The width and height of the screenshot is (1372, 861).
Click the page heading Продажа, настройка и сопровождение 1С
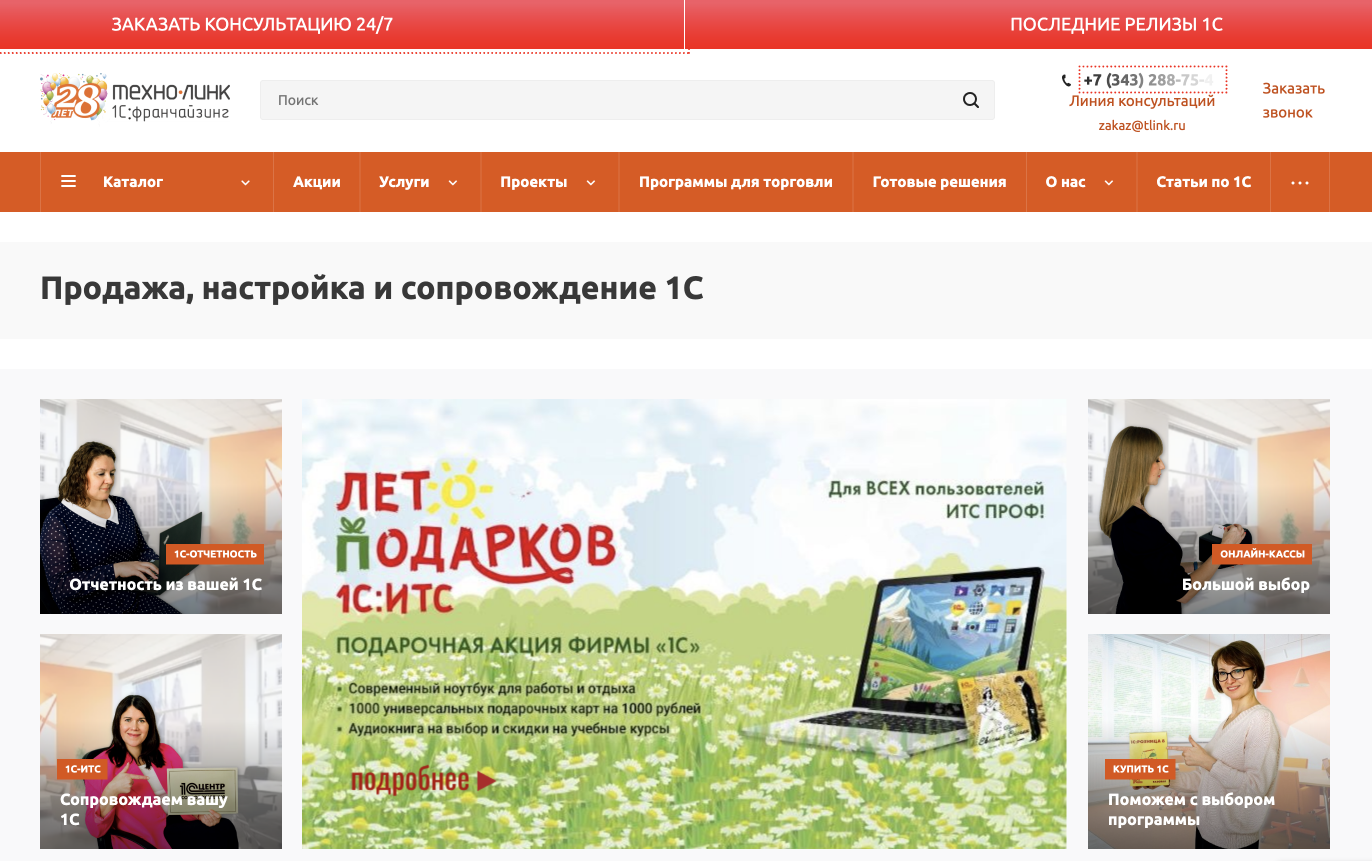pyautogui.click(x=372, y=289)
